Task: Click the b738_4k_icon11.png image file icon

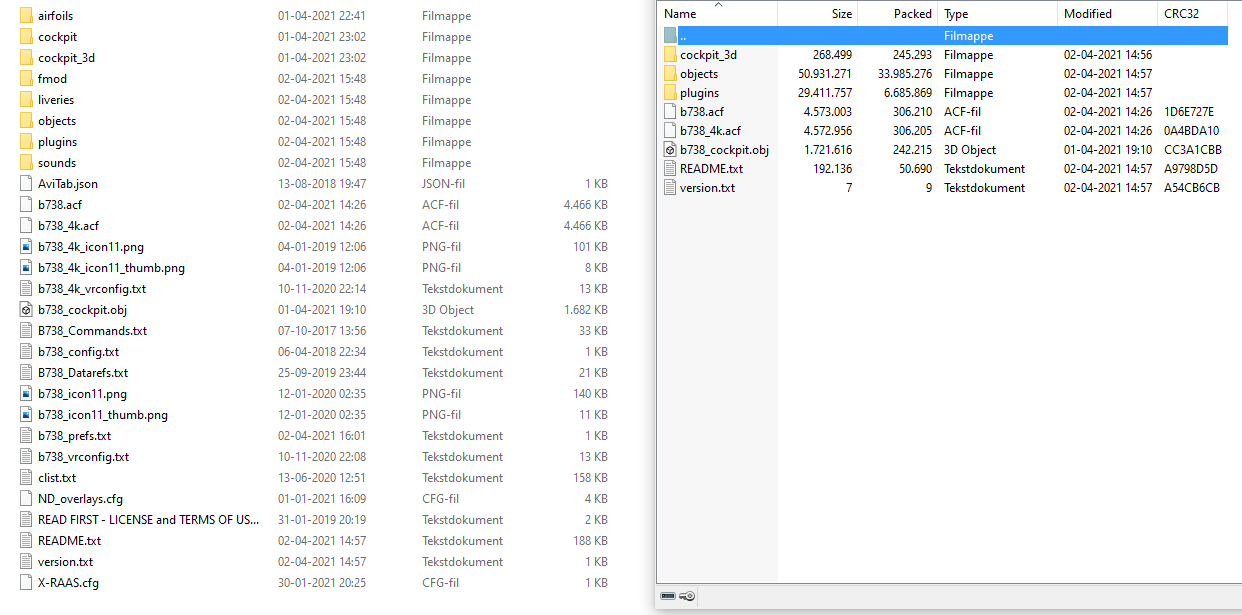Action: coord(27,247)
